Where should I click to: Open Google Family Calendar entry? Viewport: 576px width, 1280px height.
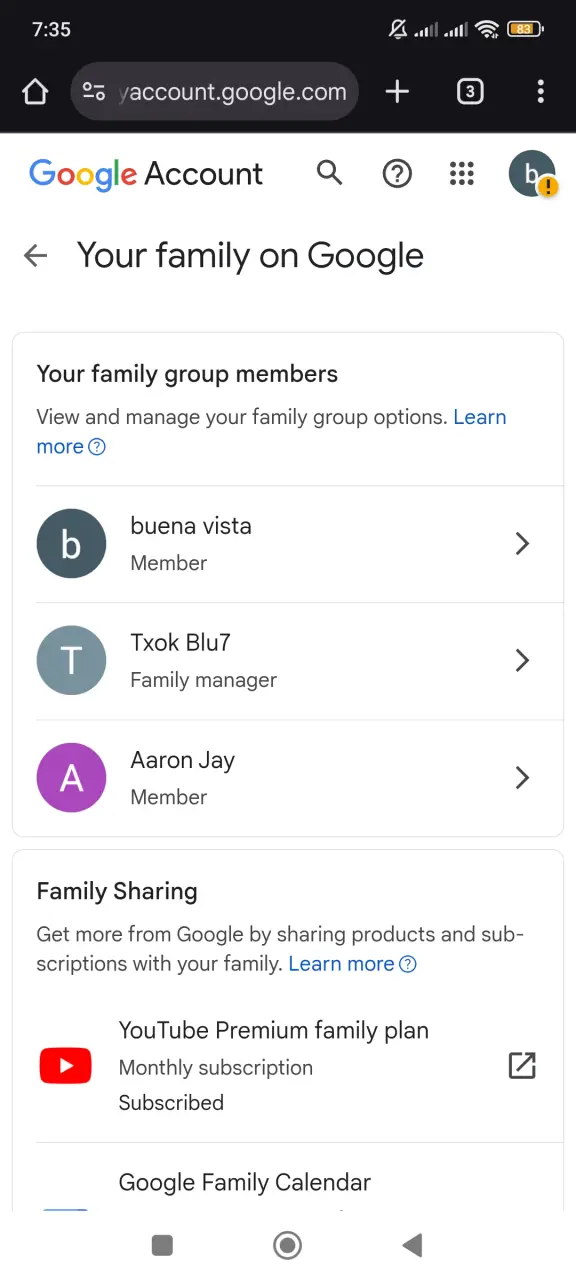(x=288, y=1185)
